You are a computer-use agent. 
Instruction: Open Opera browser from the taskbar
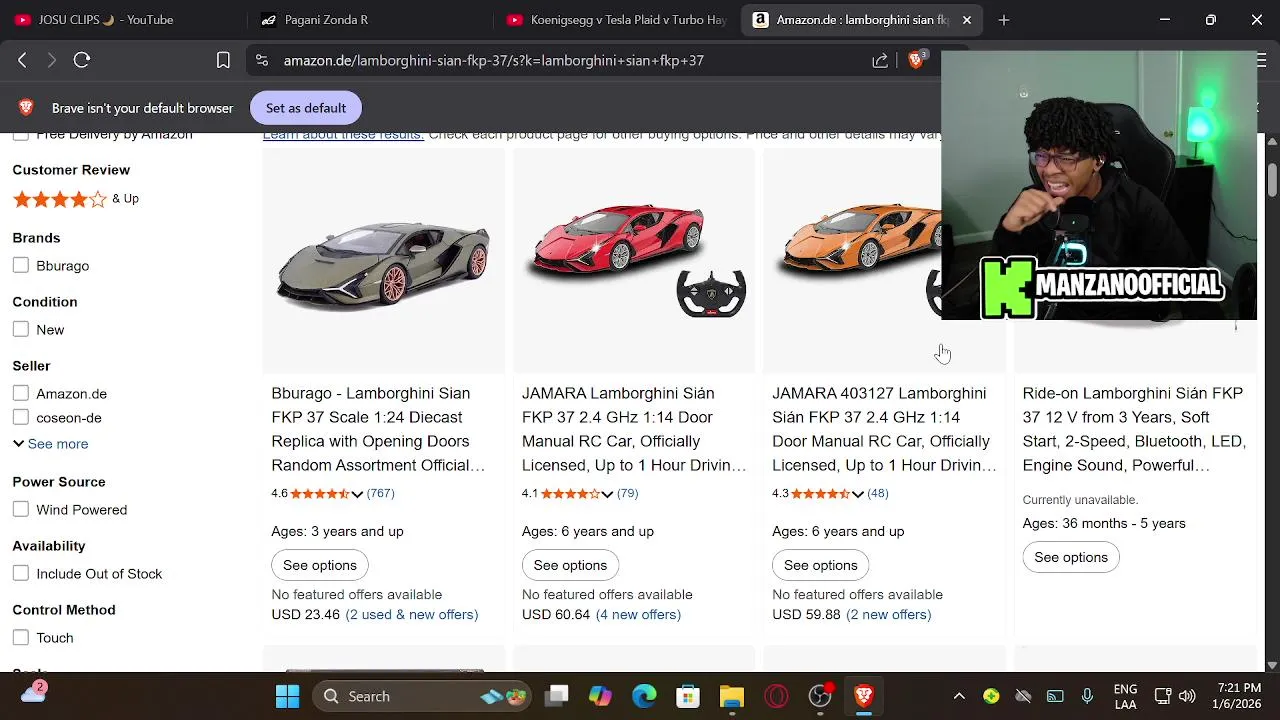click(x=776, y=696)
